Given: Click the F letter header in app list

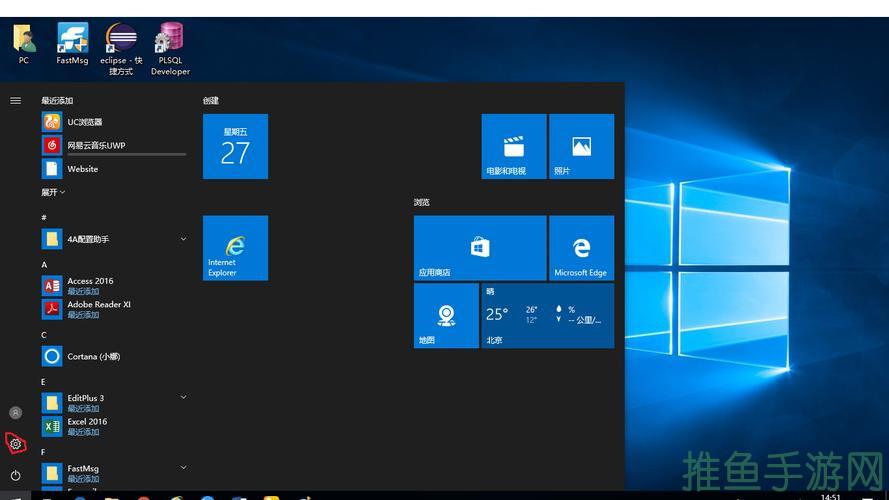Looking at the screenshot, I should [x=43, y=452].
